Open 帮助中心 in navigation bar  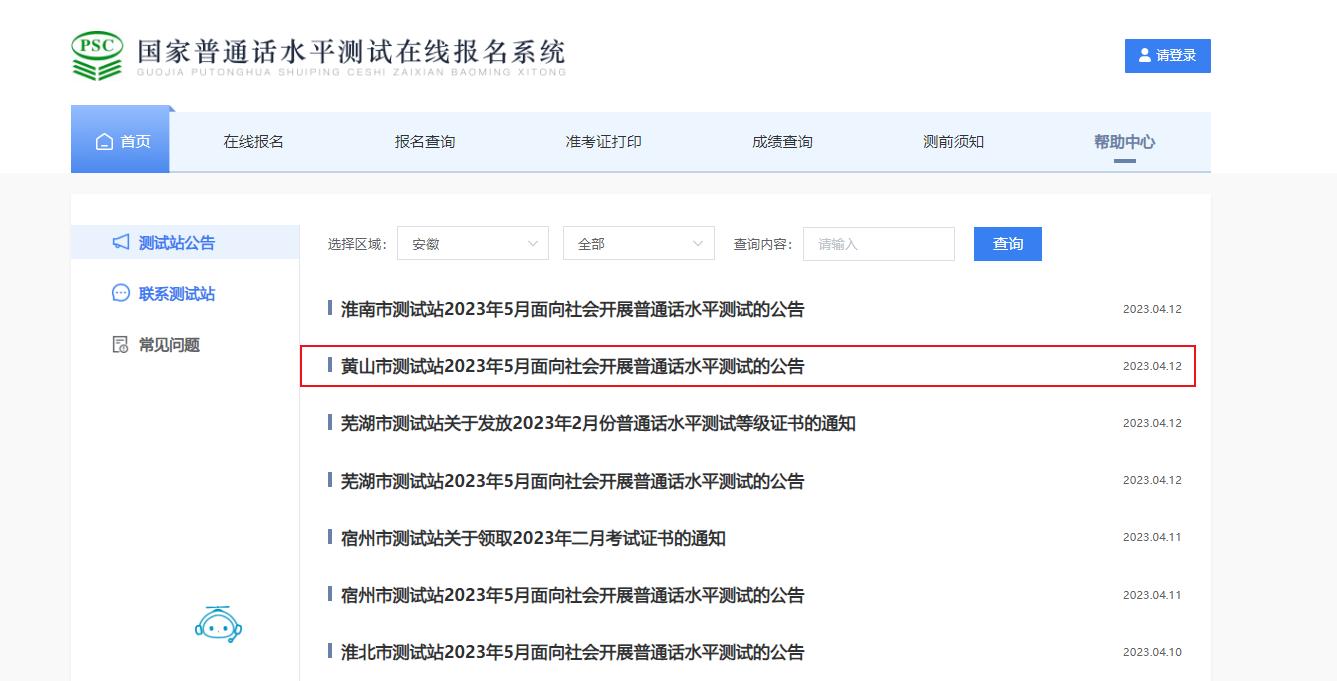coord(1124,142)
